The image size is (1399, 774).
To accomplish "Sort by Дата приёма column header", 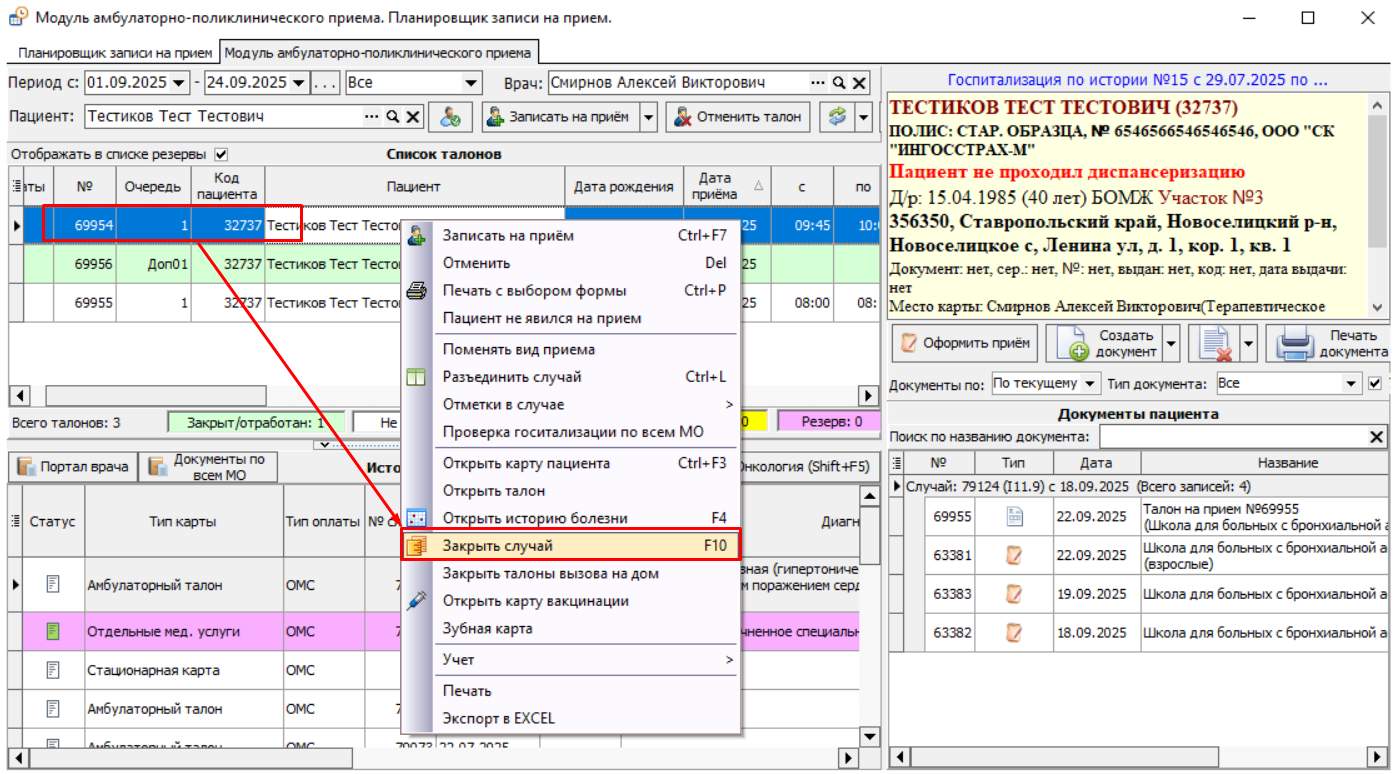I will pyautogui.click(x=714, y=186).
